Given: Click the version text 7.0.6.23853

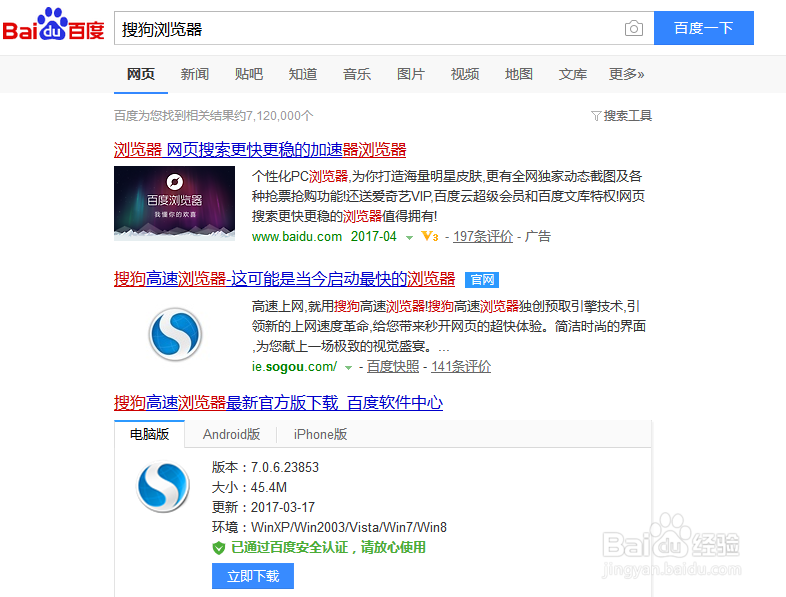Looking at the screenshot, I should click(285, 467).
